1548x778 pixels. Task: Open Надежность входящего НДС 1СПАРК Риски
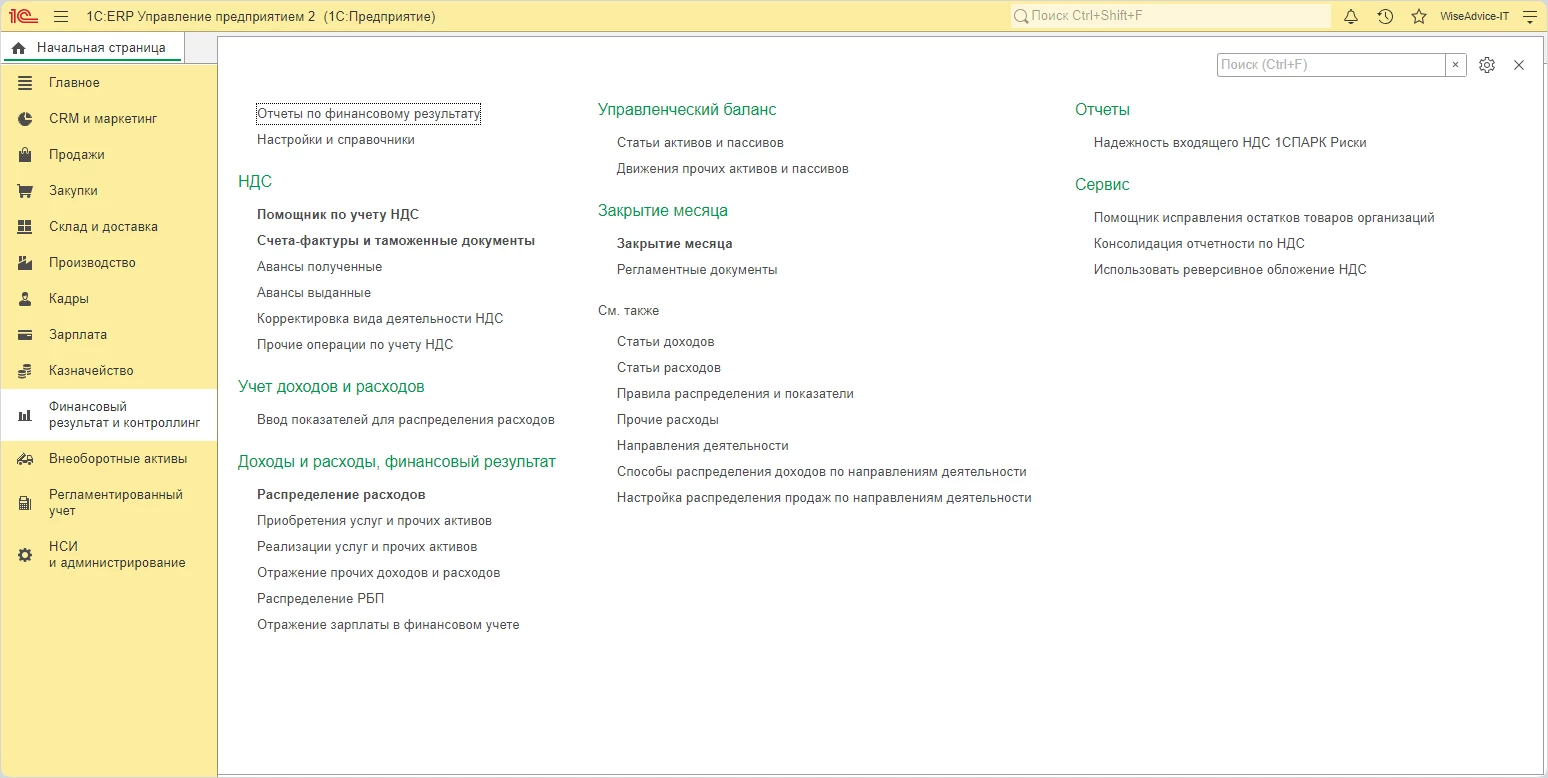1230,143
